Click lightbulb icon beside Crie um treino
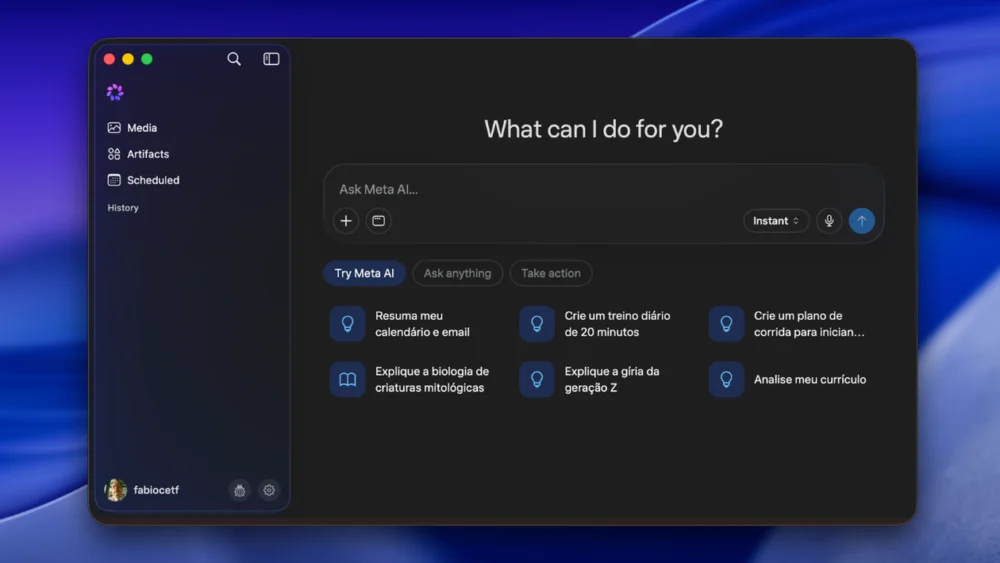This screenshot has width=1000, height=563. pos(537,324)
